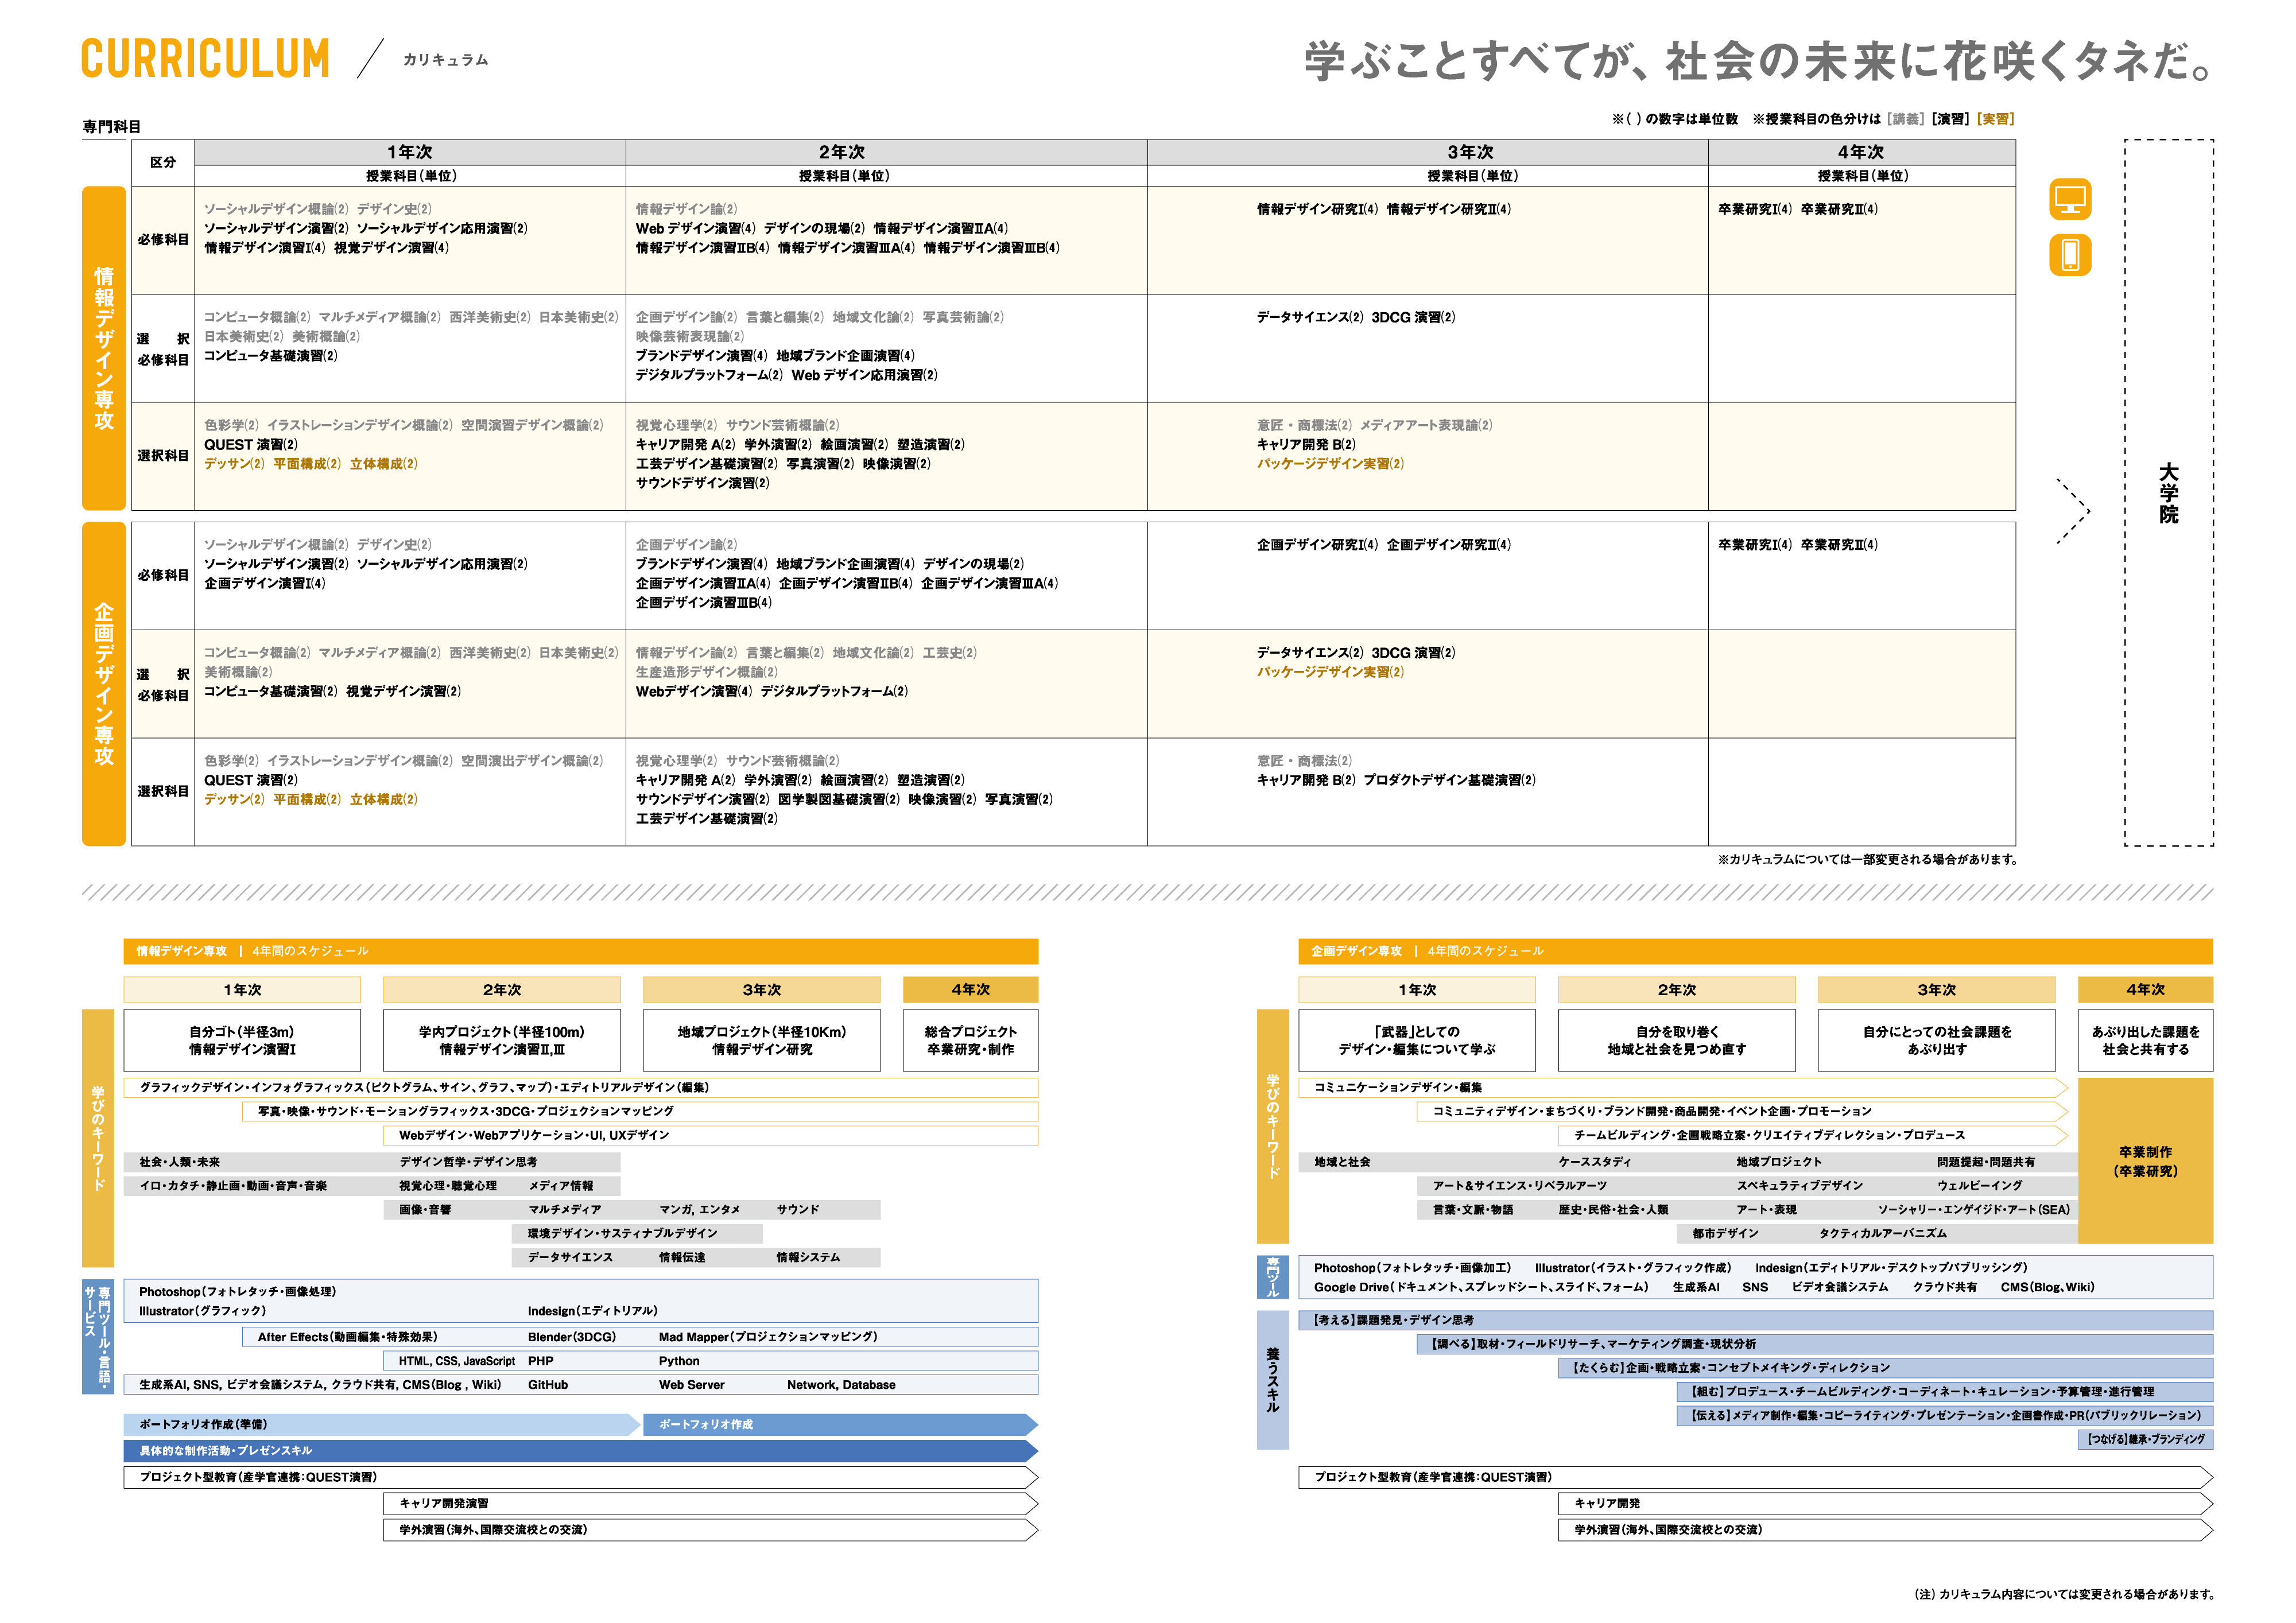Click the course プロダクトデザイン基礎演習(2)

1449,781
